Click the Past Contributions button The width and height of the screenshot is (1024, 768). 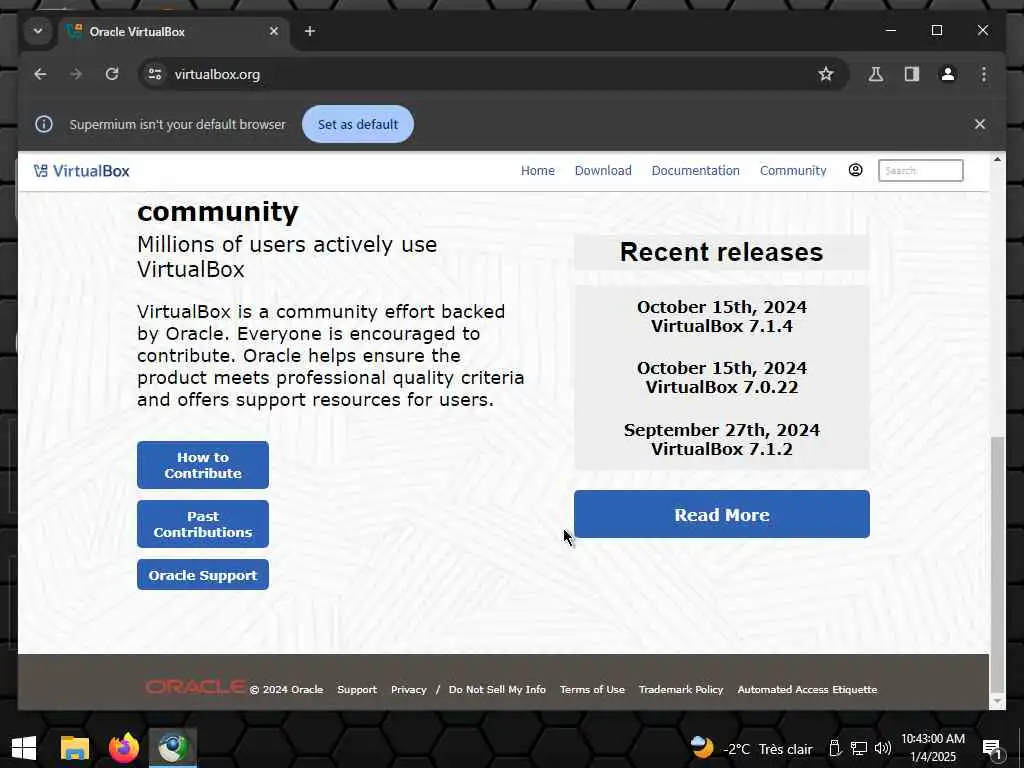[202, 524]
